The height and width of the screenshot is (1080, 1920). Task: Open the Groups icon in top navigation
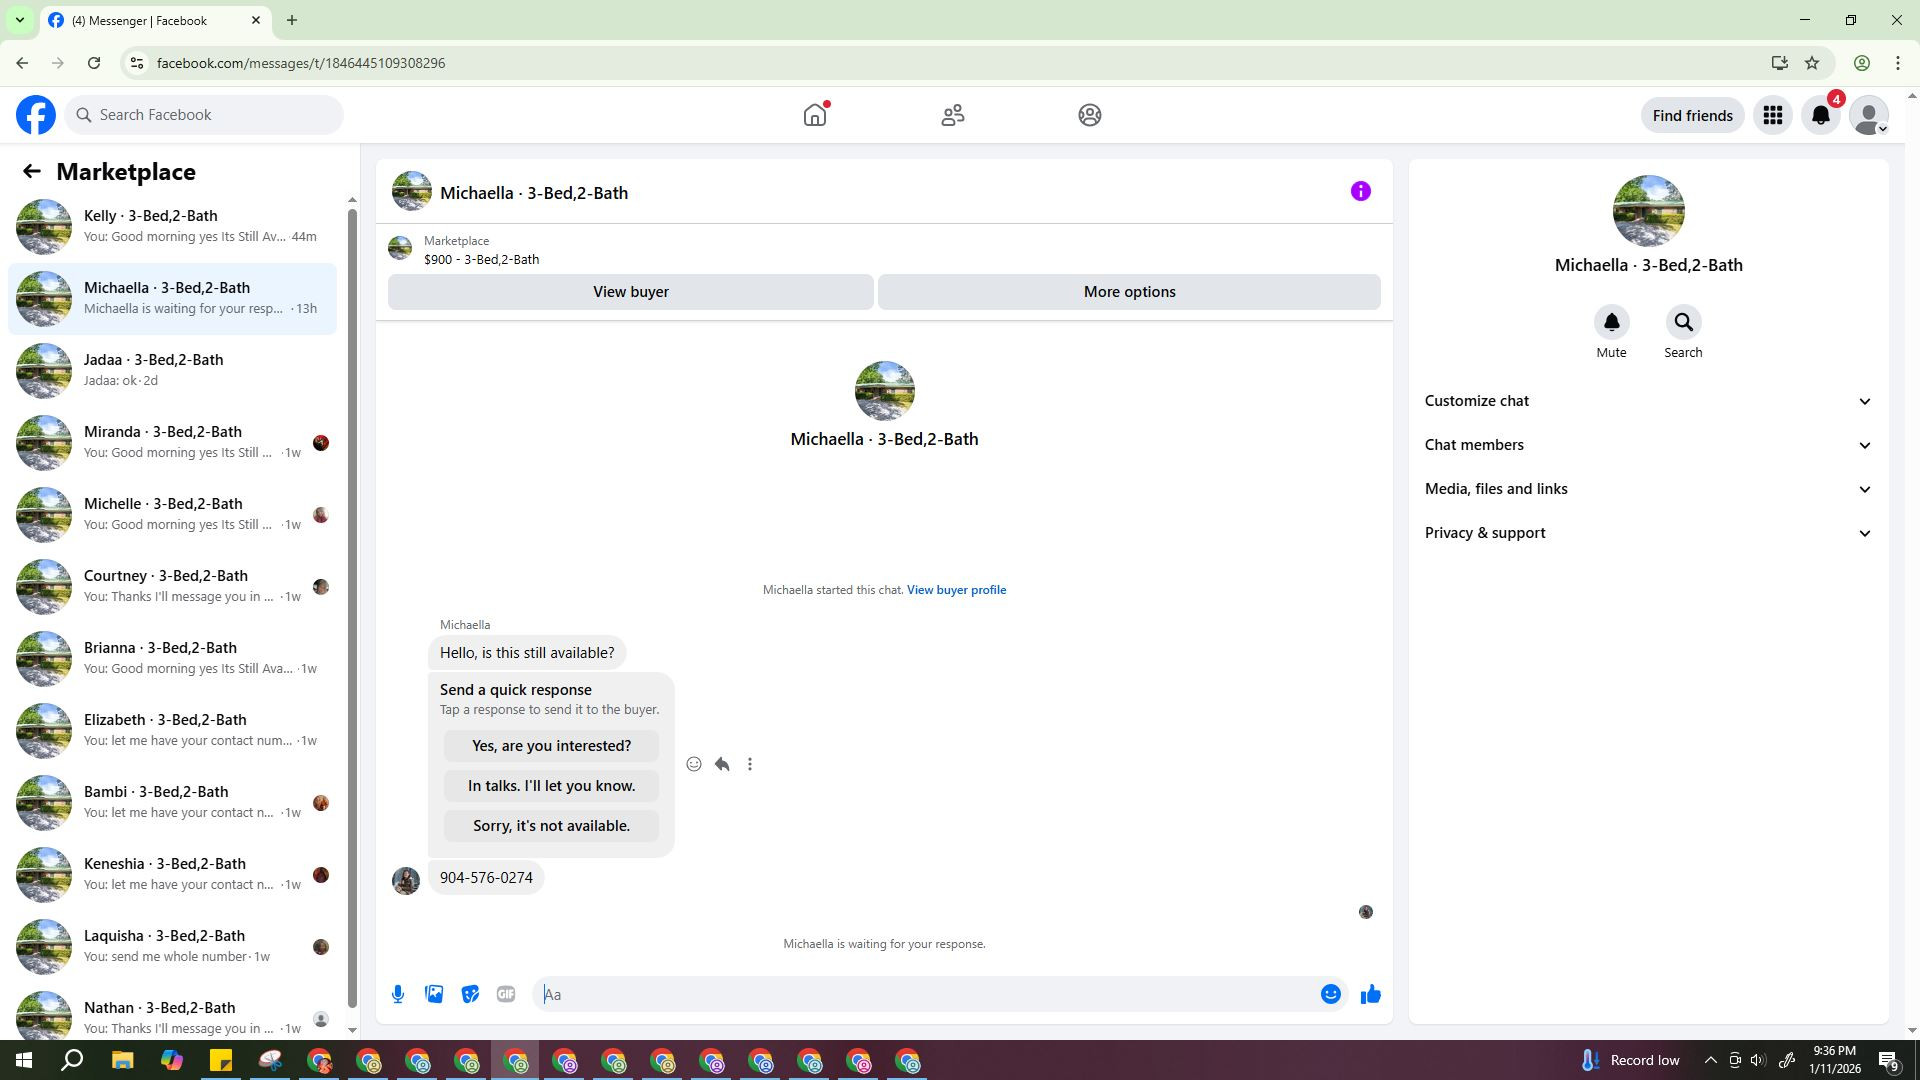coord(1090,115)
